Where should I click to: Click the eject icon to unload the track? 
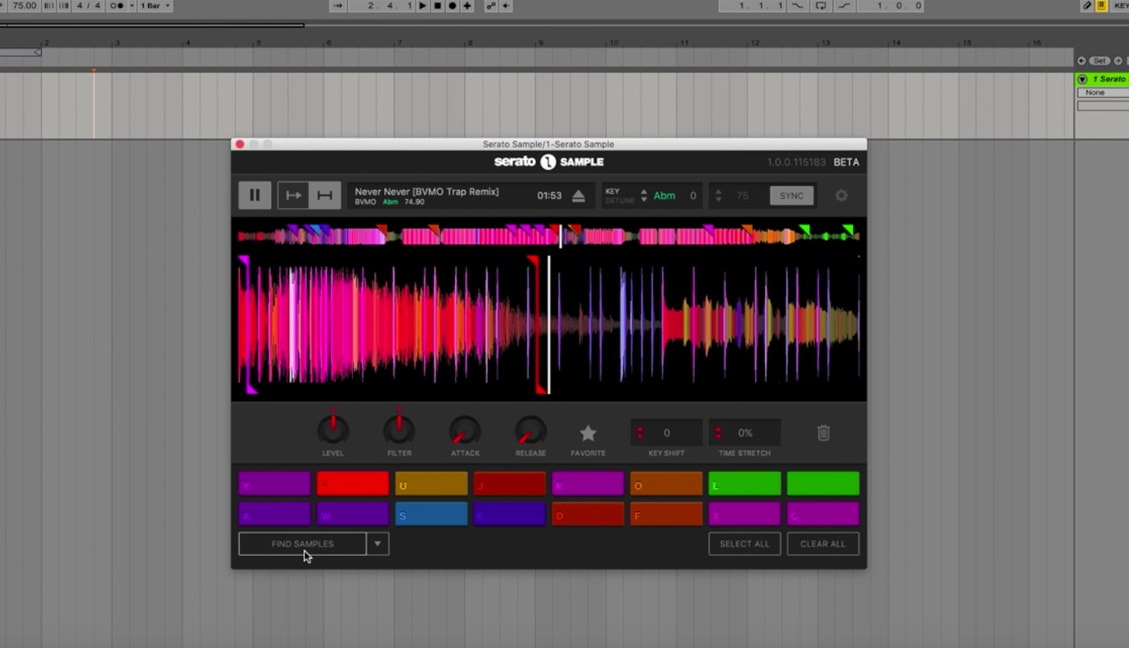tap(578, 195)
